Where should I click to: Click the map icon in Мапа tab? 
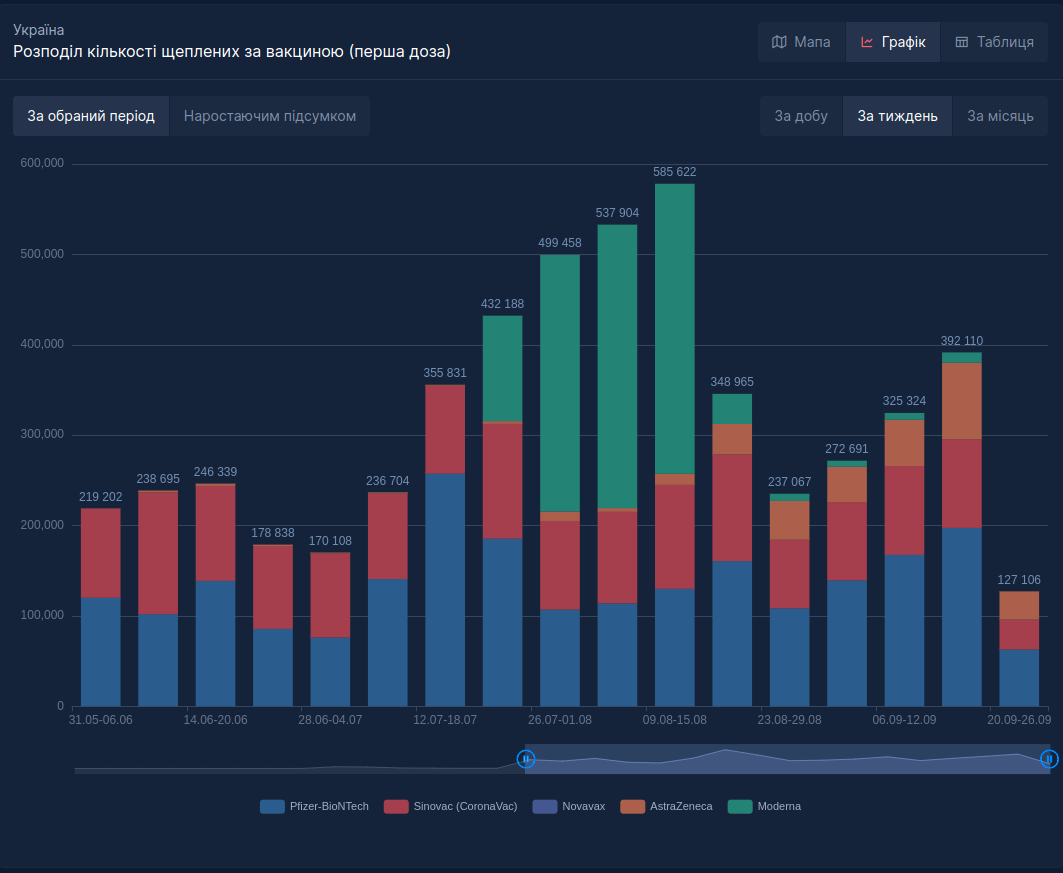click(779, 42)
